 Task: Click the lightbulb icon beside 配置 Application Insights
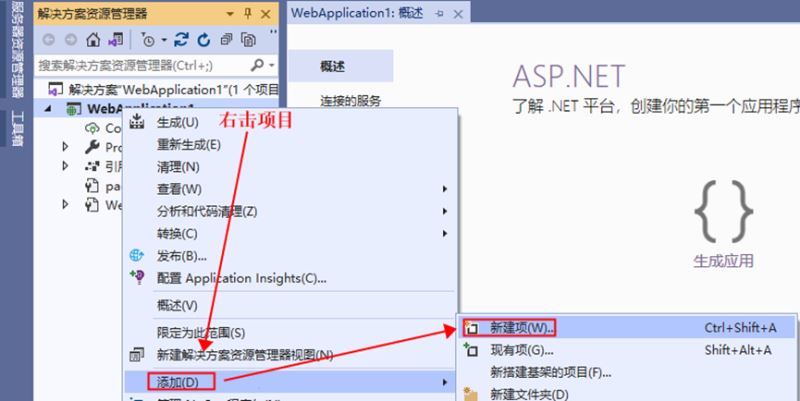coord(137,277)
